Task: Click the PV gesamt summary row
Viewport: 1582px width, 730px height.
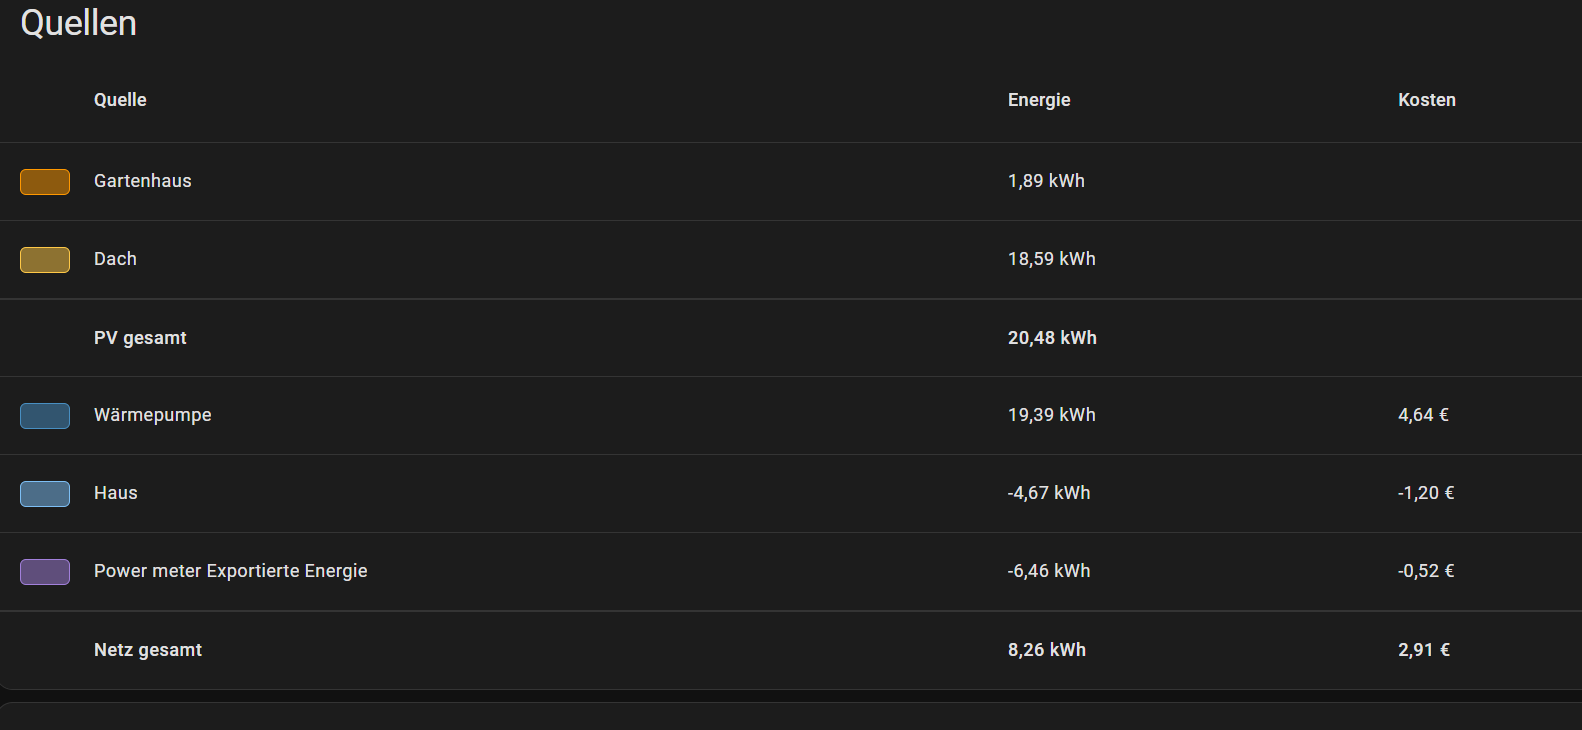Action: pos(140,338)
